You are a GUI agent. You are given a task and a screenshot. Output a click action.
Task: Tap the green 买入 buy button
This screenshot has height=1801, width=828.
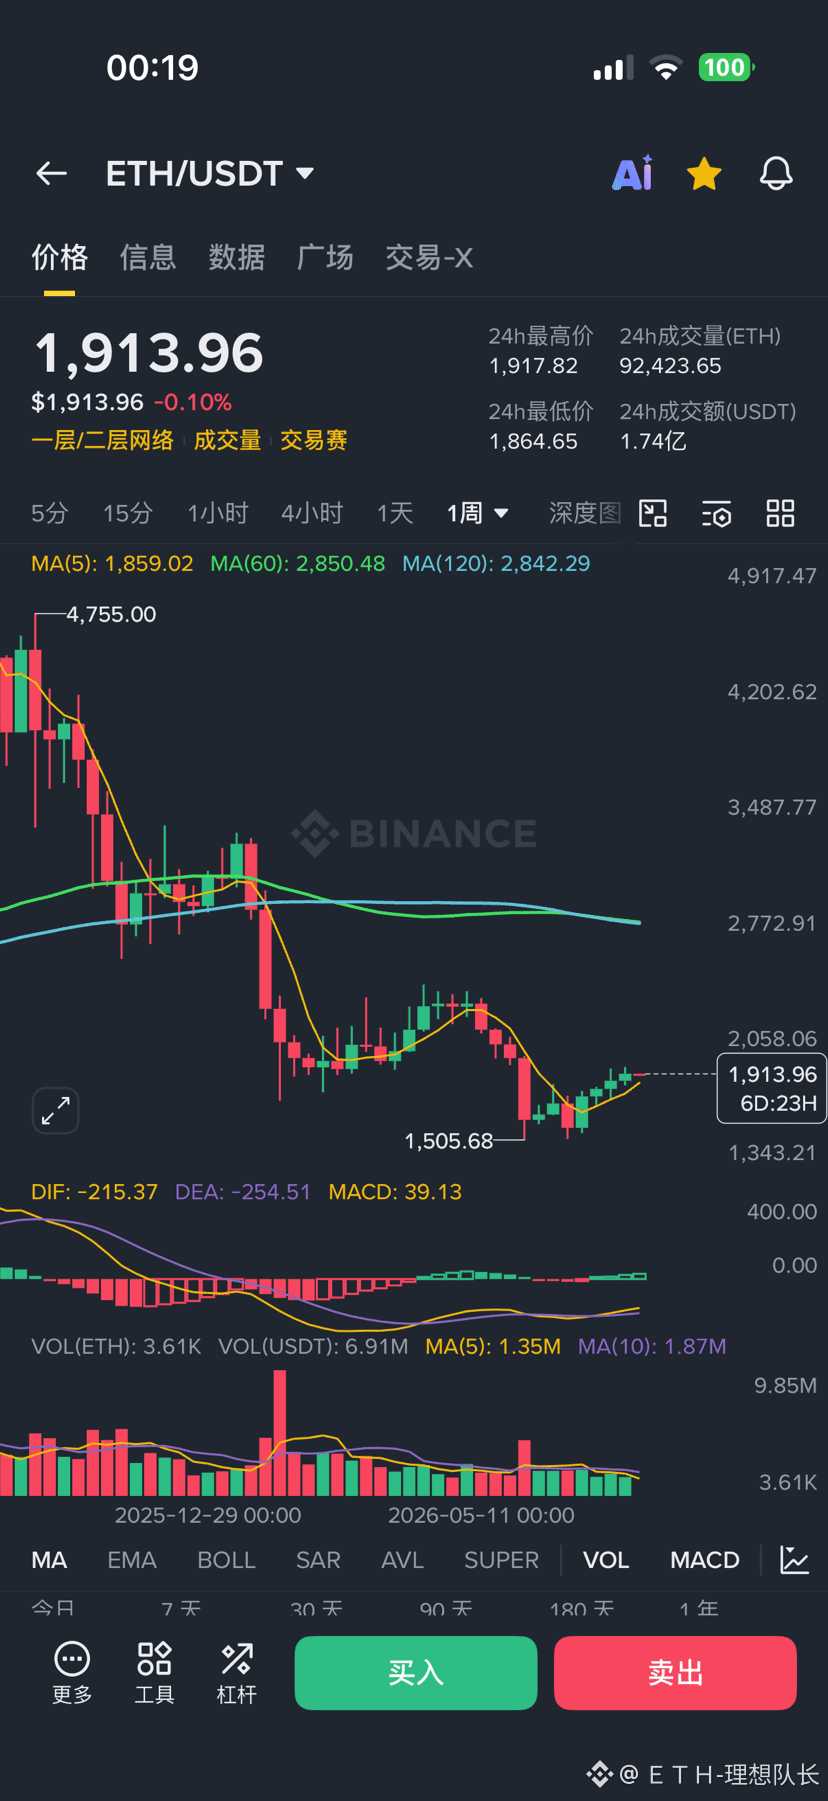click(416, 1673)
